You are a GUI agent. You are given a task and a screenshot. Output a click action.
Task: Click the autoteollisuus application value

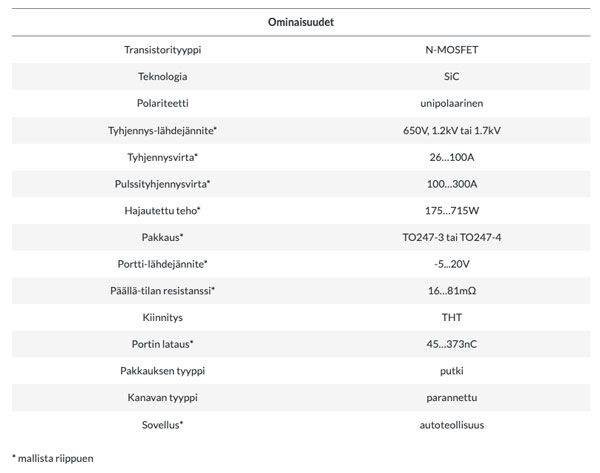click(450, 425)
